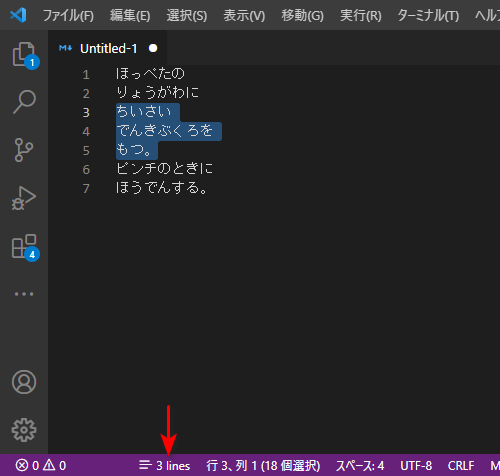
Task: Click the text りょうがわに on line 2
Action: 158,93
